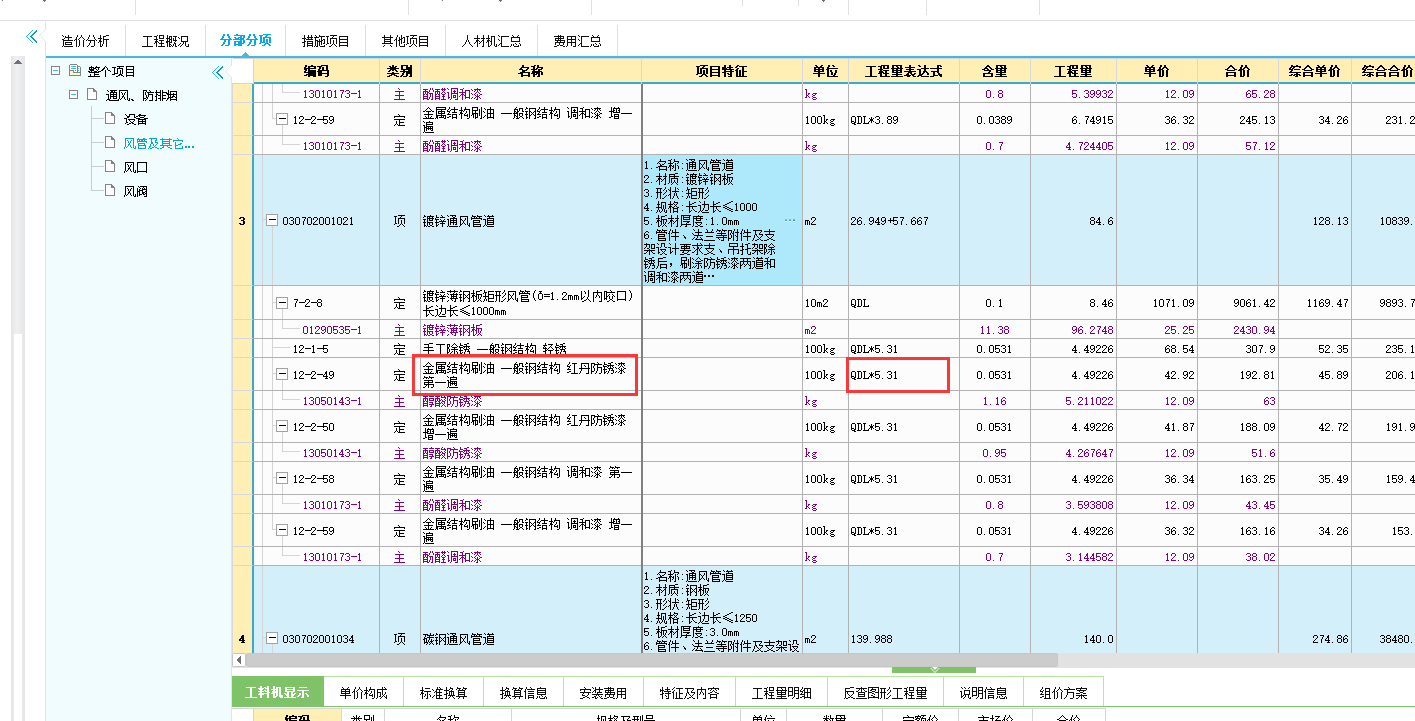
Task: Select the 说明信息 bottom tab
Action: point(983,692)
